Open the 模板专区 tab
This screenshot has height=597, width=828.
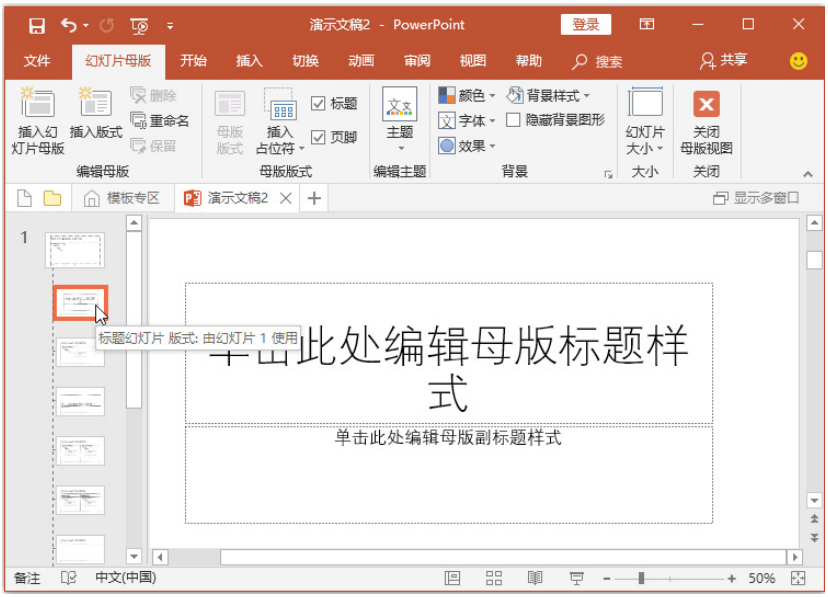coord(121,198)
